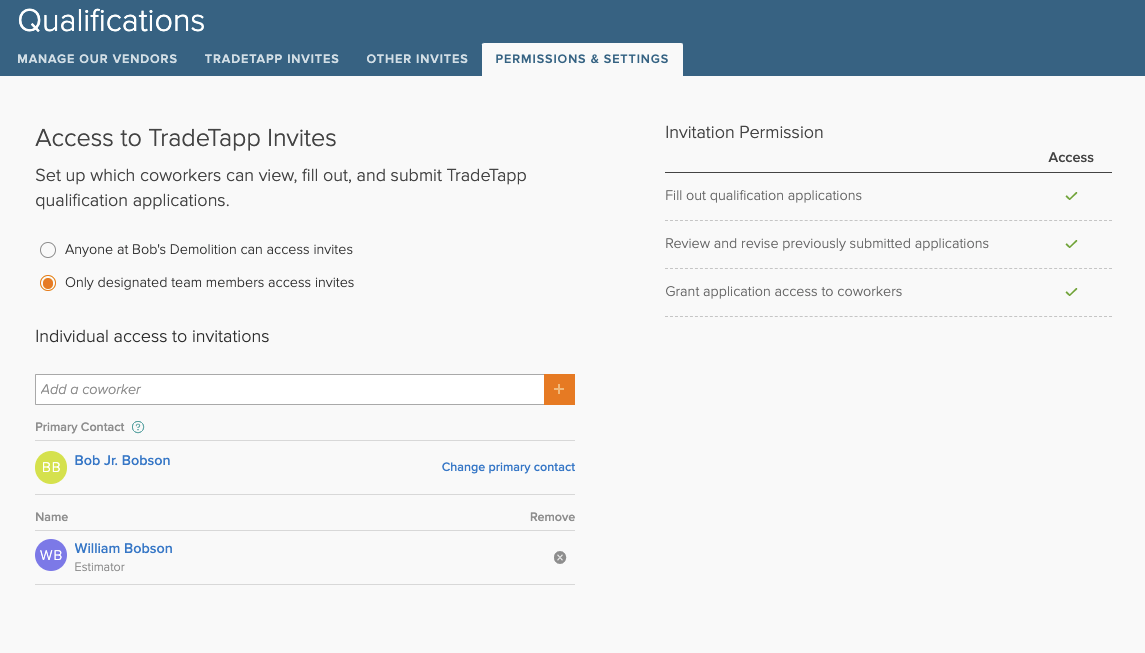The image size is (1145, 653).
Task: Select Only designated team members radio option
Action: click(x=48, y=283)
